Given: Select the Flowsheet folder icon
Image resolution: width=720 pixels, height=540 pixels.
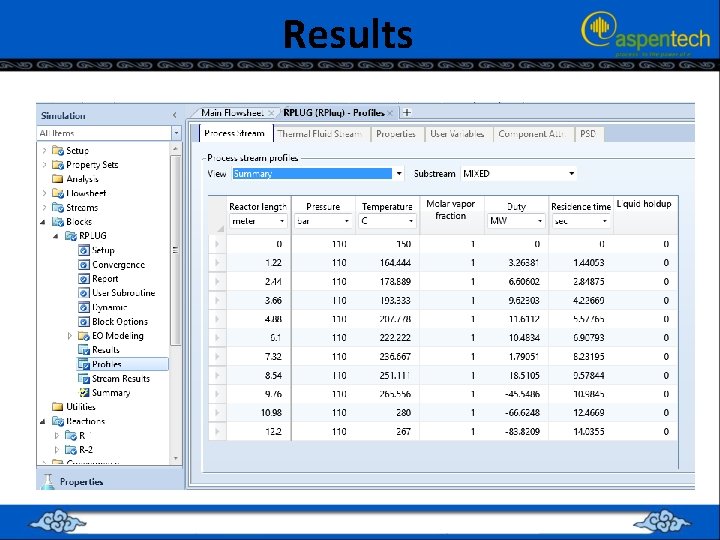Looking at the screenshot, I should coord(58,193).
